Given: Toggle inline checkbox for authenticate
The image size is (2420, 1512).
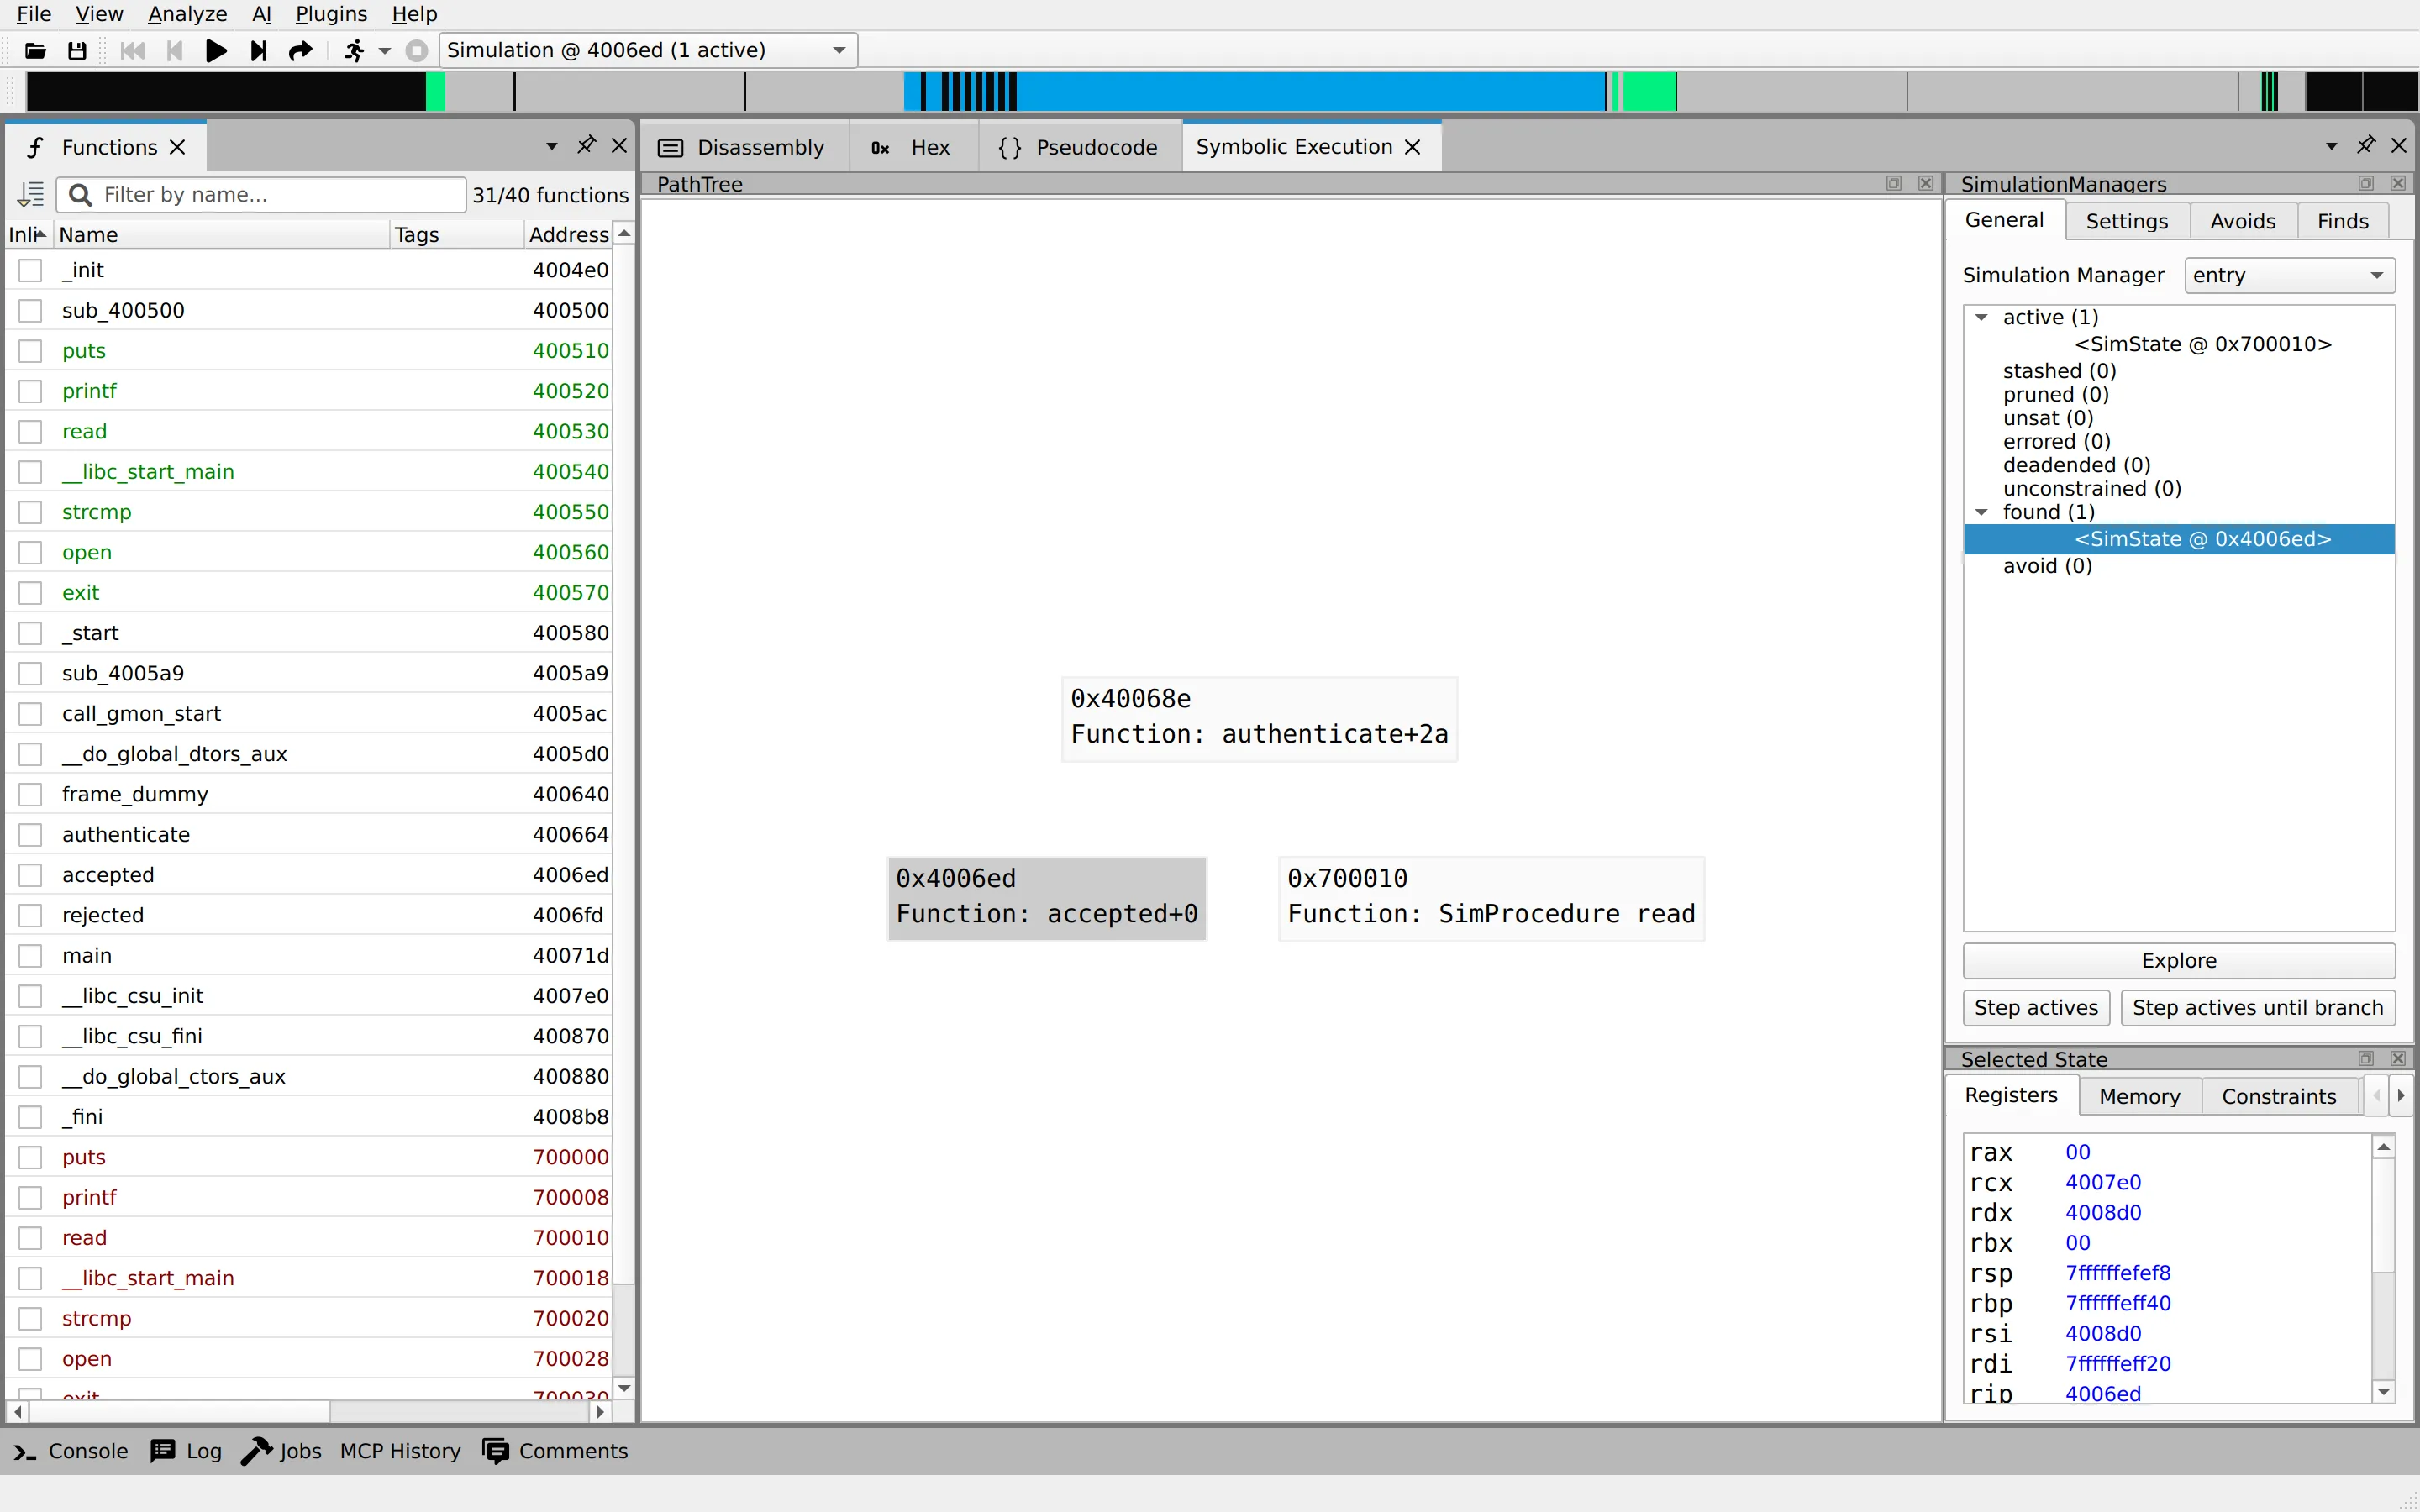Looking at the screenshot, I should tap(30, 835).
